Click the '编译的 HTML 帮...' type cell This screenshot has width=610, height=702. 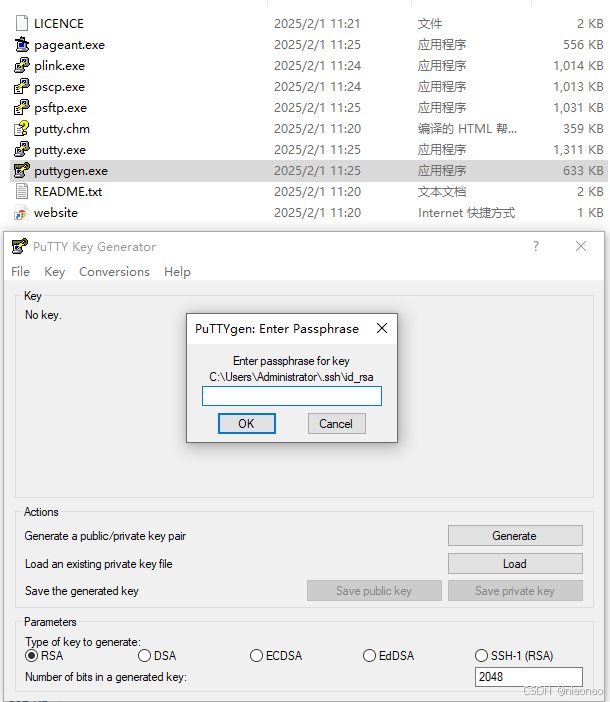coord(467,129)
